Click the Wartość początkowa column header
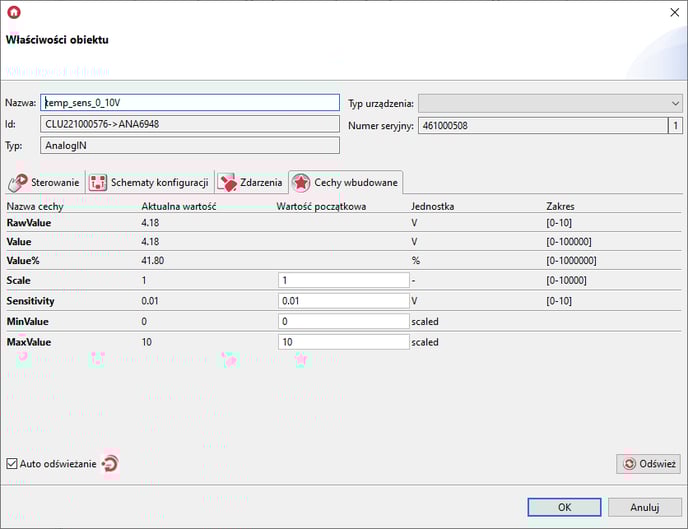This screenshot has width=688, height=529. (x=321, y=206)
